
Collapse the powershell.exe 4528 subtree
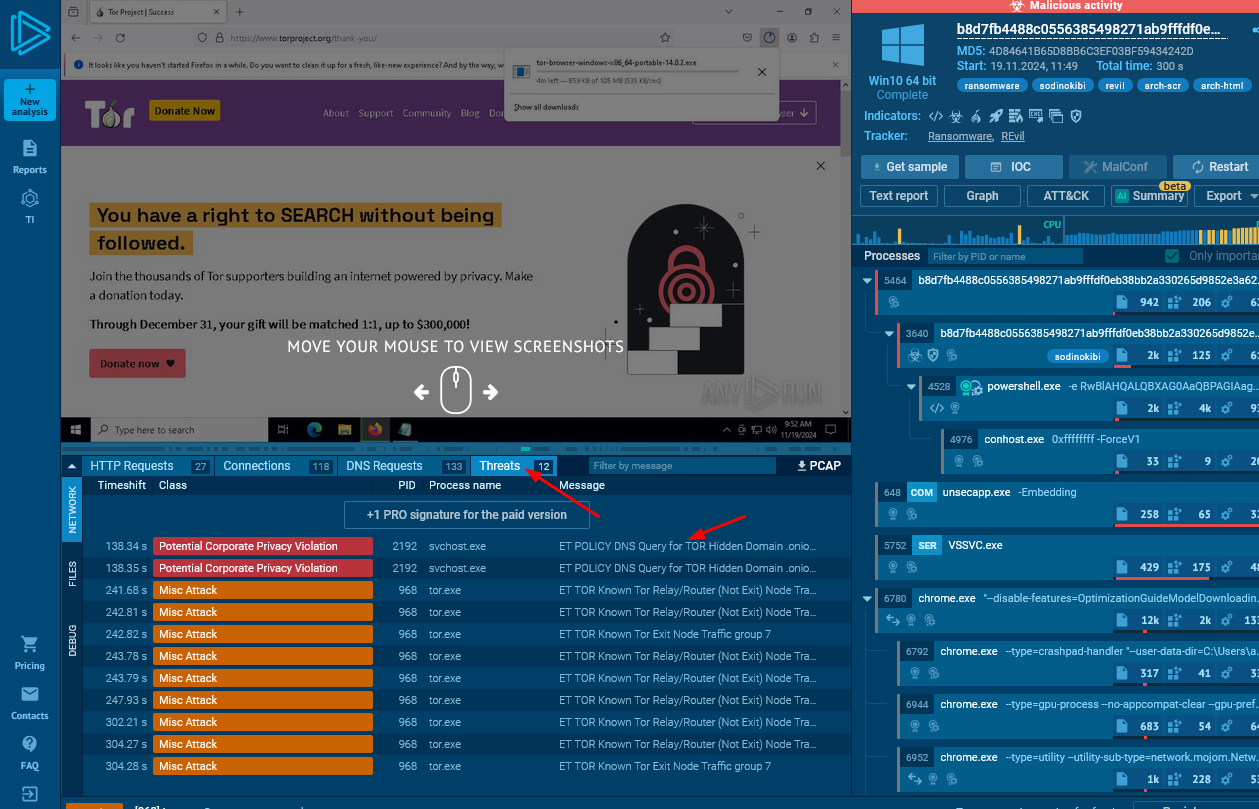911,386
